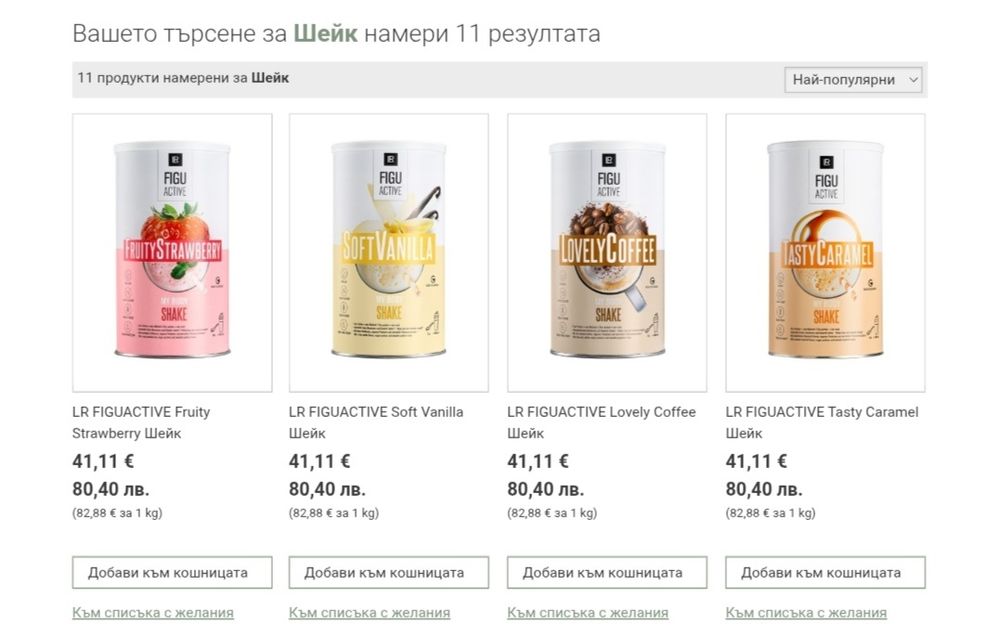
Task: Click the Tasty Caramel 80,40 лв. price
Action: coord(764,489)
